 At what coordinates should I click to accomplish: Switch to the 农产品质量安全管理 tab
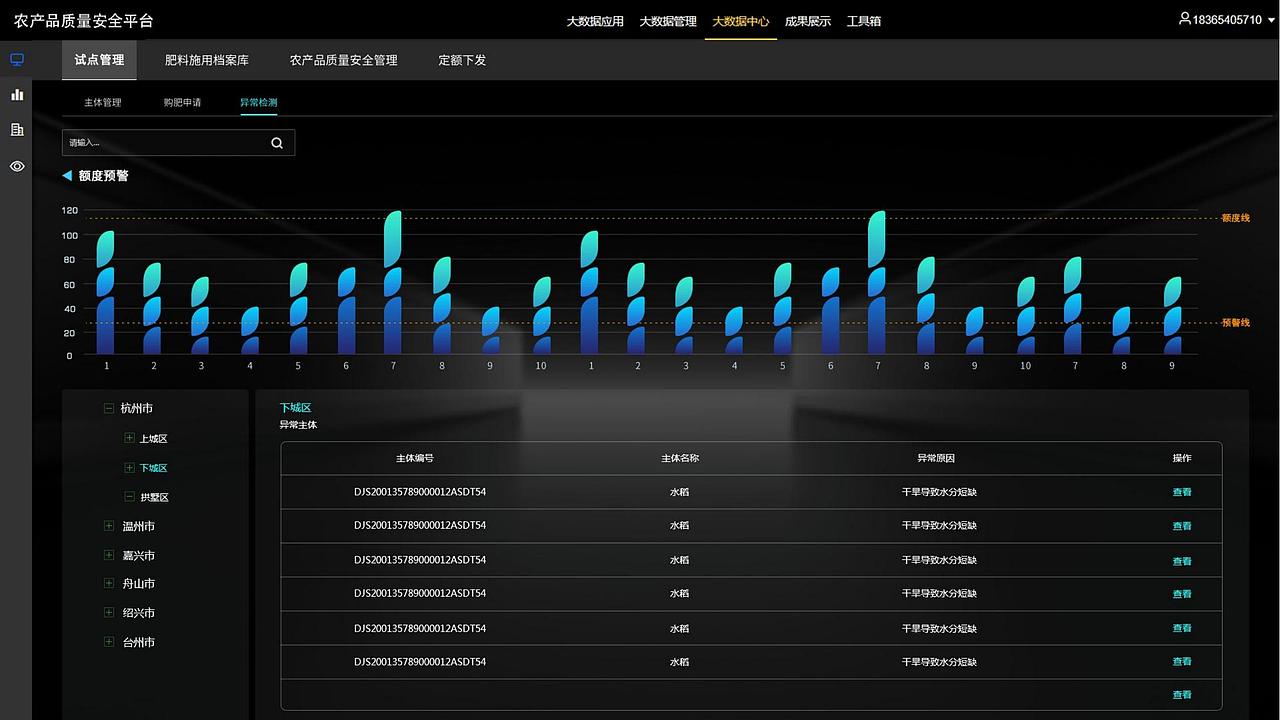coord(344,60)
